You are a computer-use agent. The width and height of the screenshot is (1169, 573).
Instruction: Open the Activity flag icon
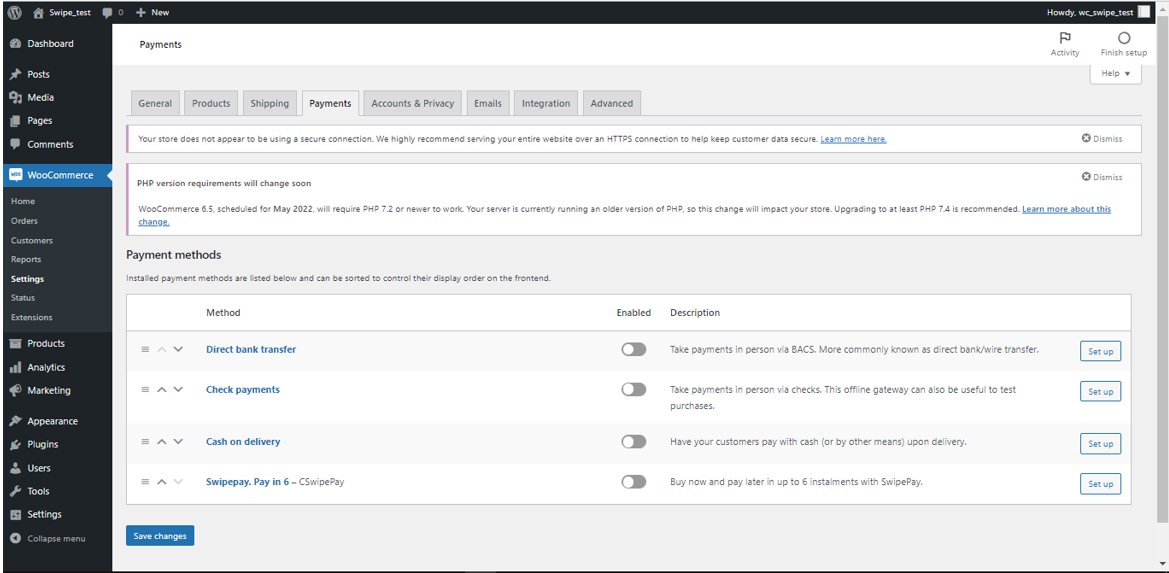click(1065, 38)
